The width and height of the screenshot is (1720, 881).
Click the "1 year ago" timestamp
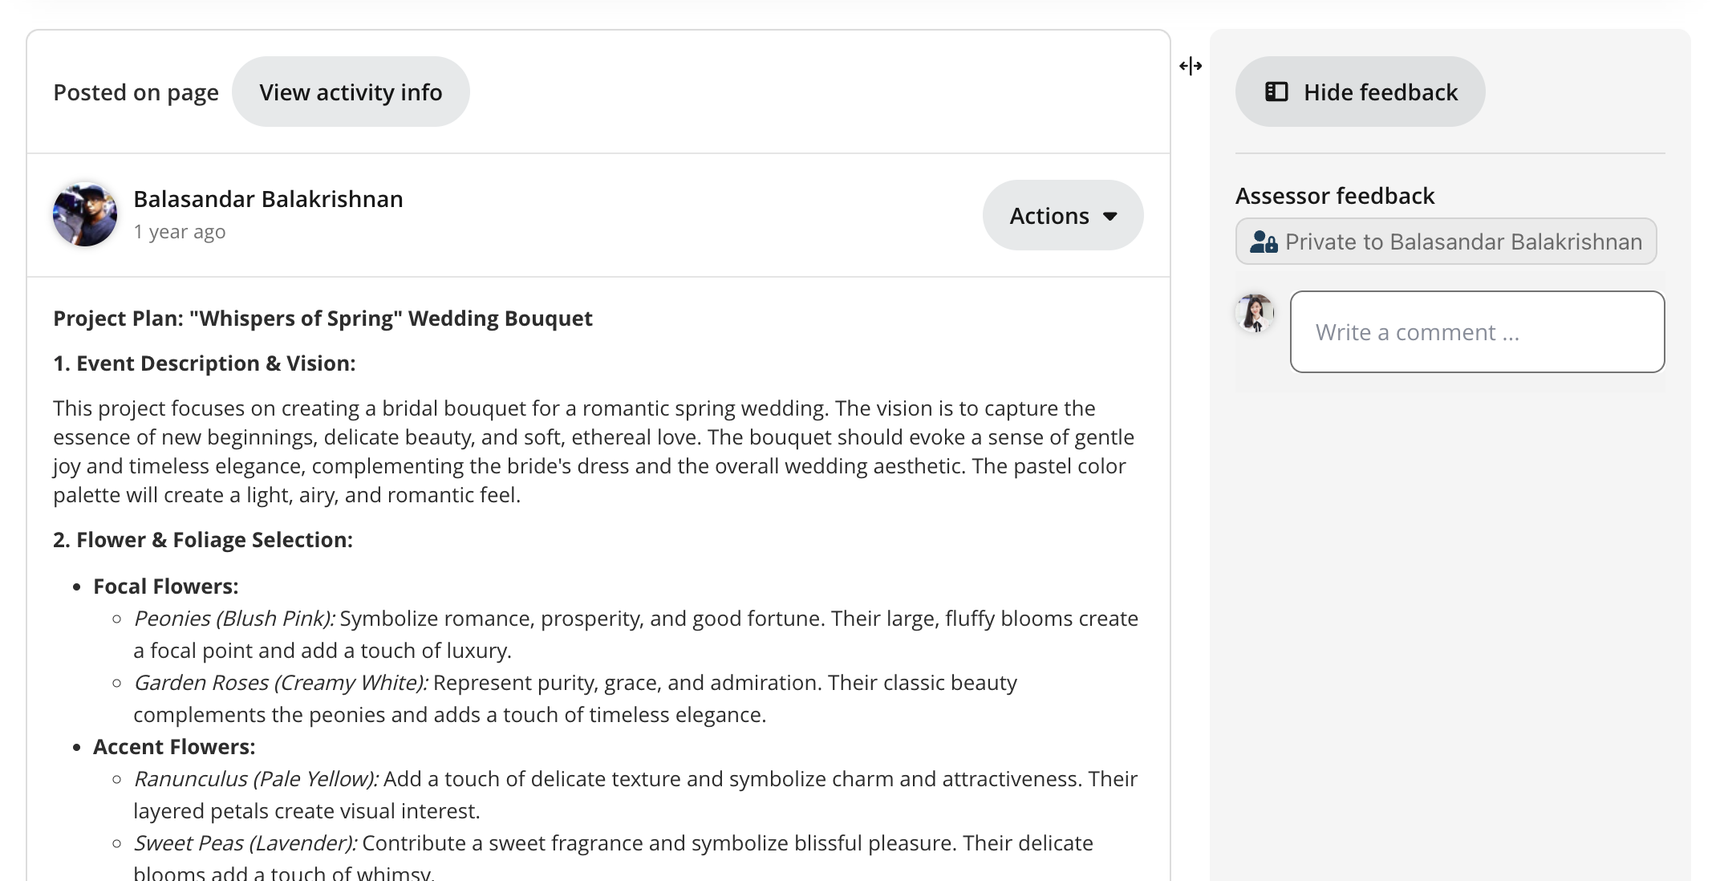180,232
